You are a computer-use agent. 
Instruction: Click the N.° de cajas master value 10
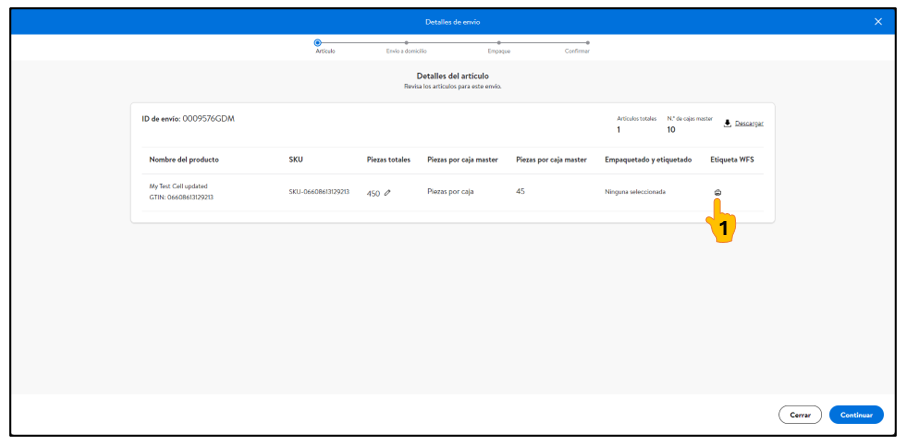coord(671,130)
